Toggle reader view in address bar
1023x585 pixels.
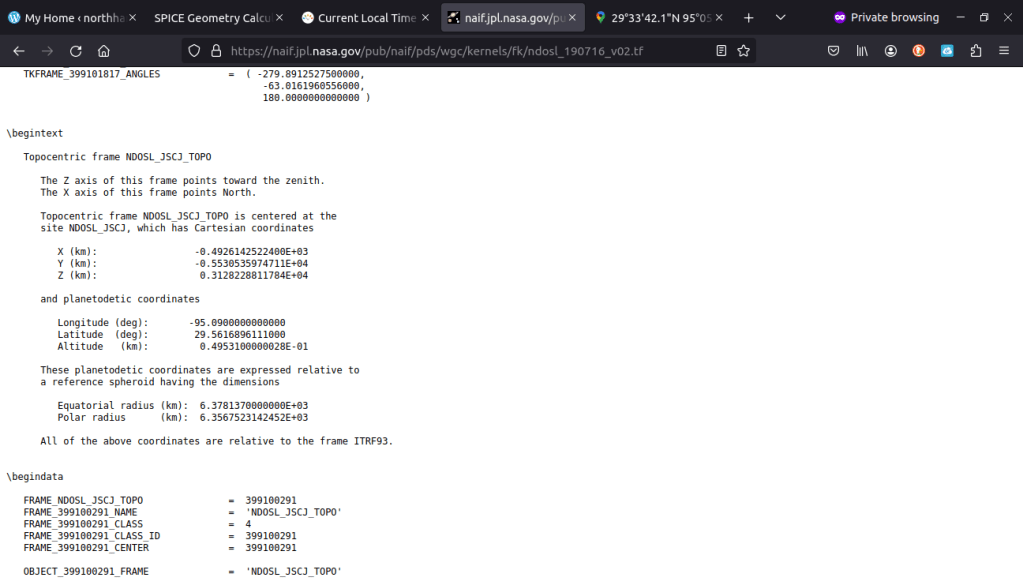click(721, 51)
